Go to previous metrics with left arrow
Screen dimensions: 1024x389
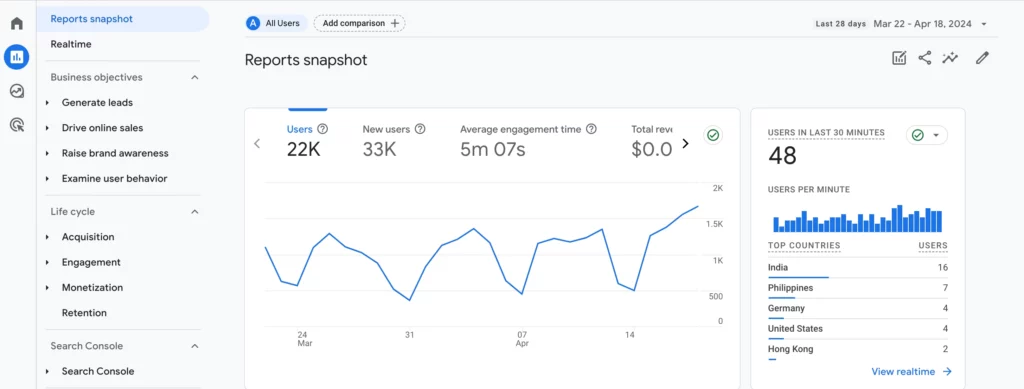pyautogui.click(x=257, y=144)
